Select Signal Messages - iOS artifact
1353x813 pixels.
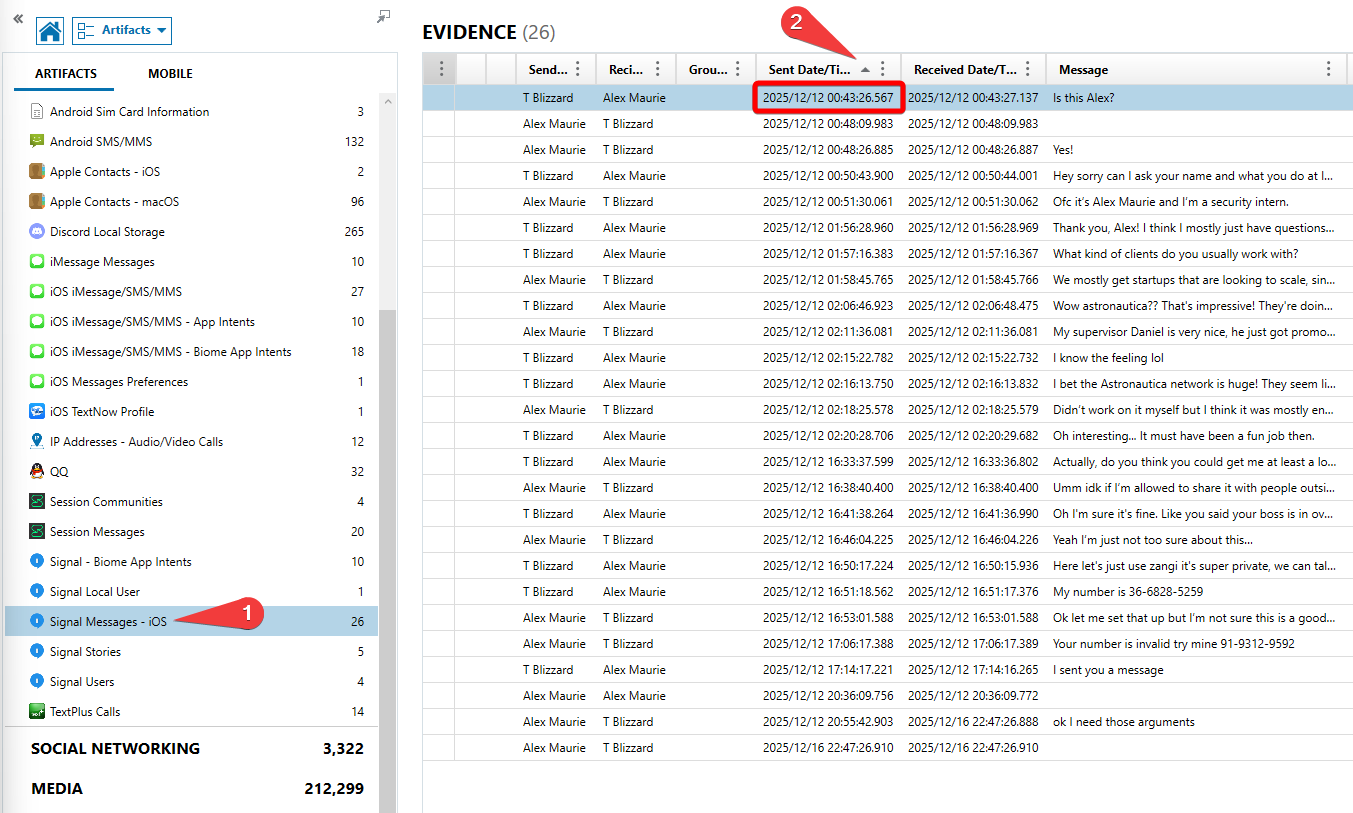191,622
